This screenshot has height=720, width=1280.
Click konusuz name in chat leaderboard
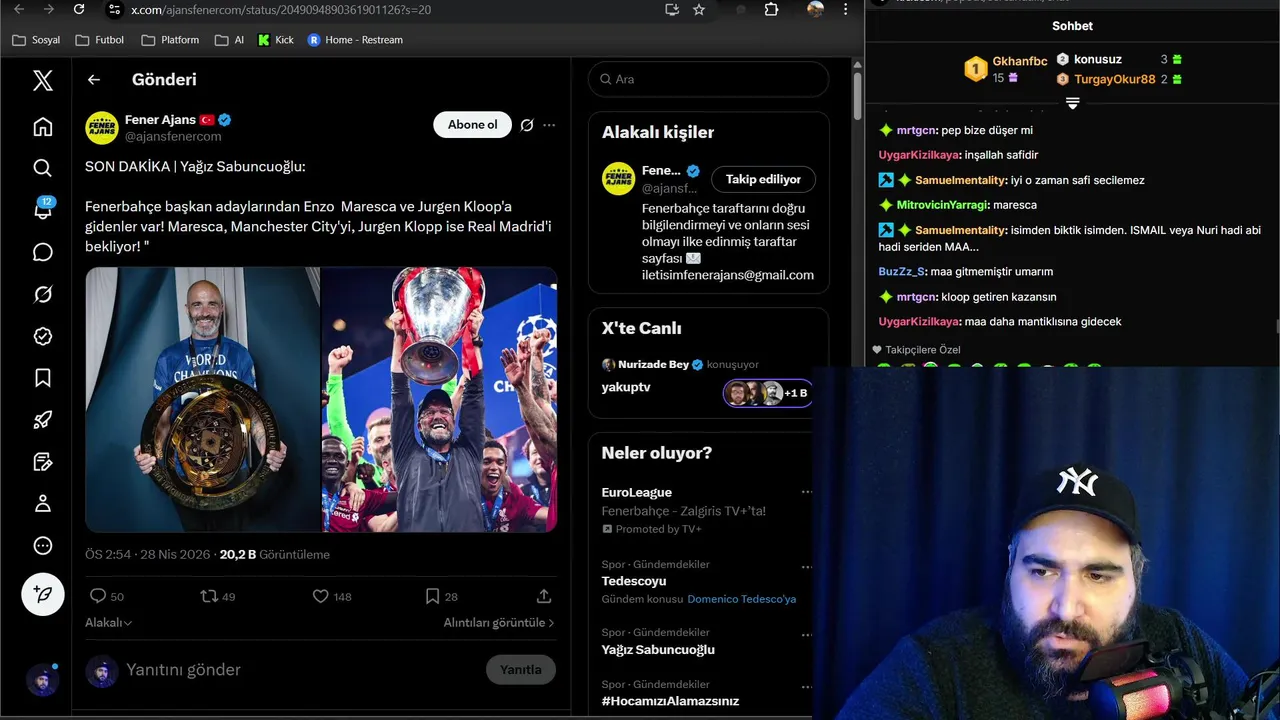[1098, 59]
